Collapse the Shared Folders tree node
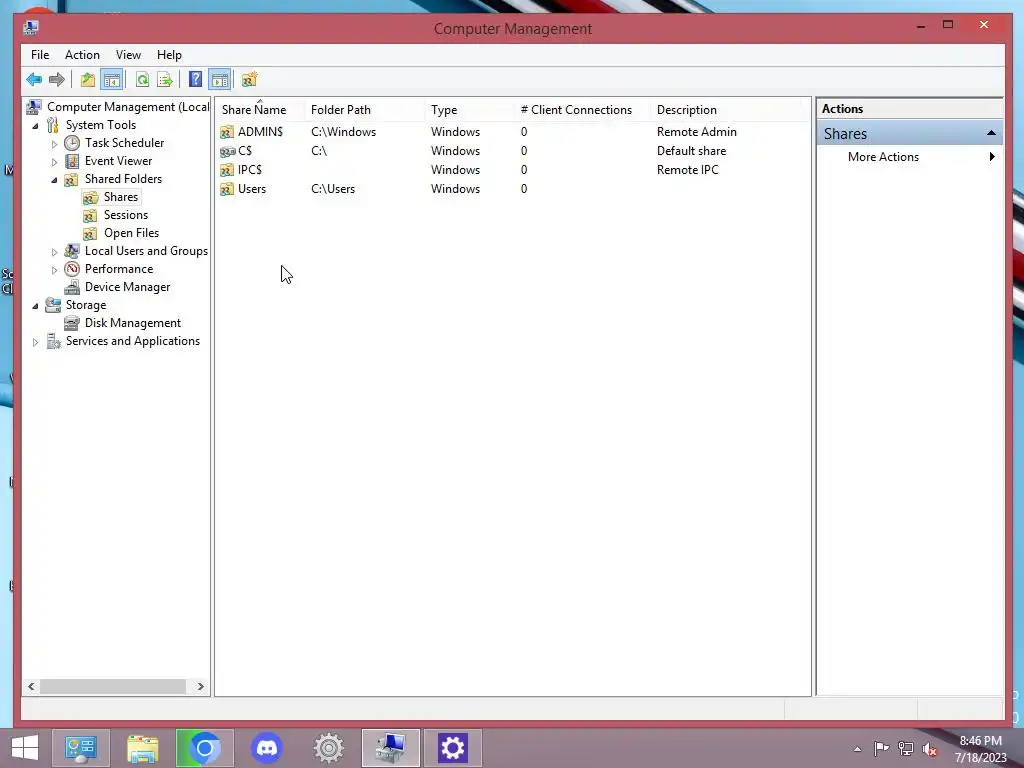 tap(54, 180)
